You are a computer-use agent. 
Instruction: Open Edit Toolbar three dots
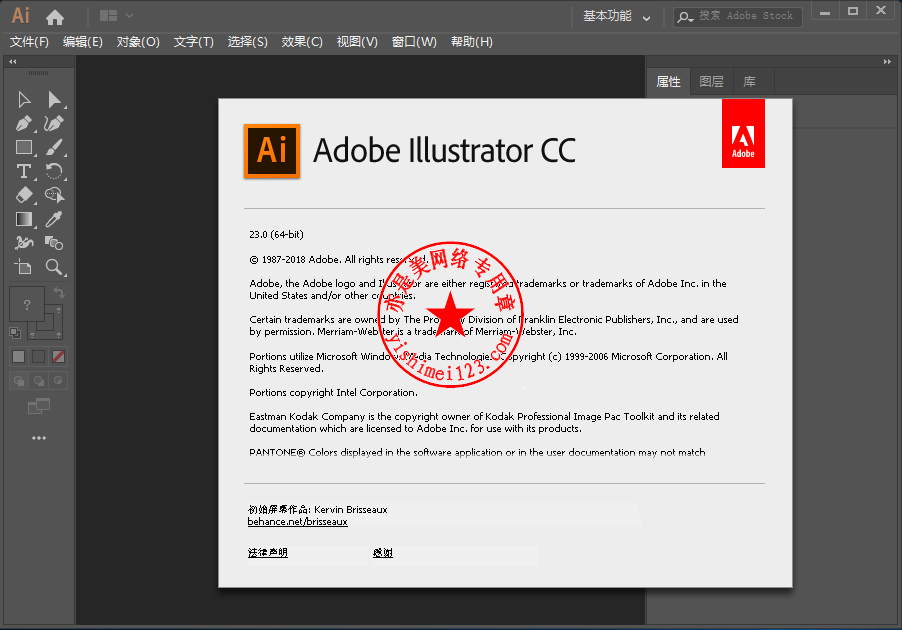point(39,438)
